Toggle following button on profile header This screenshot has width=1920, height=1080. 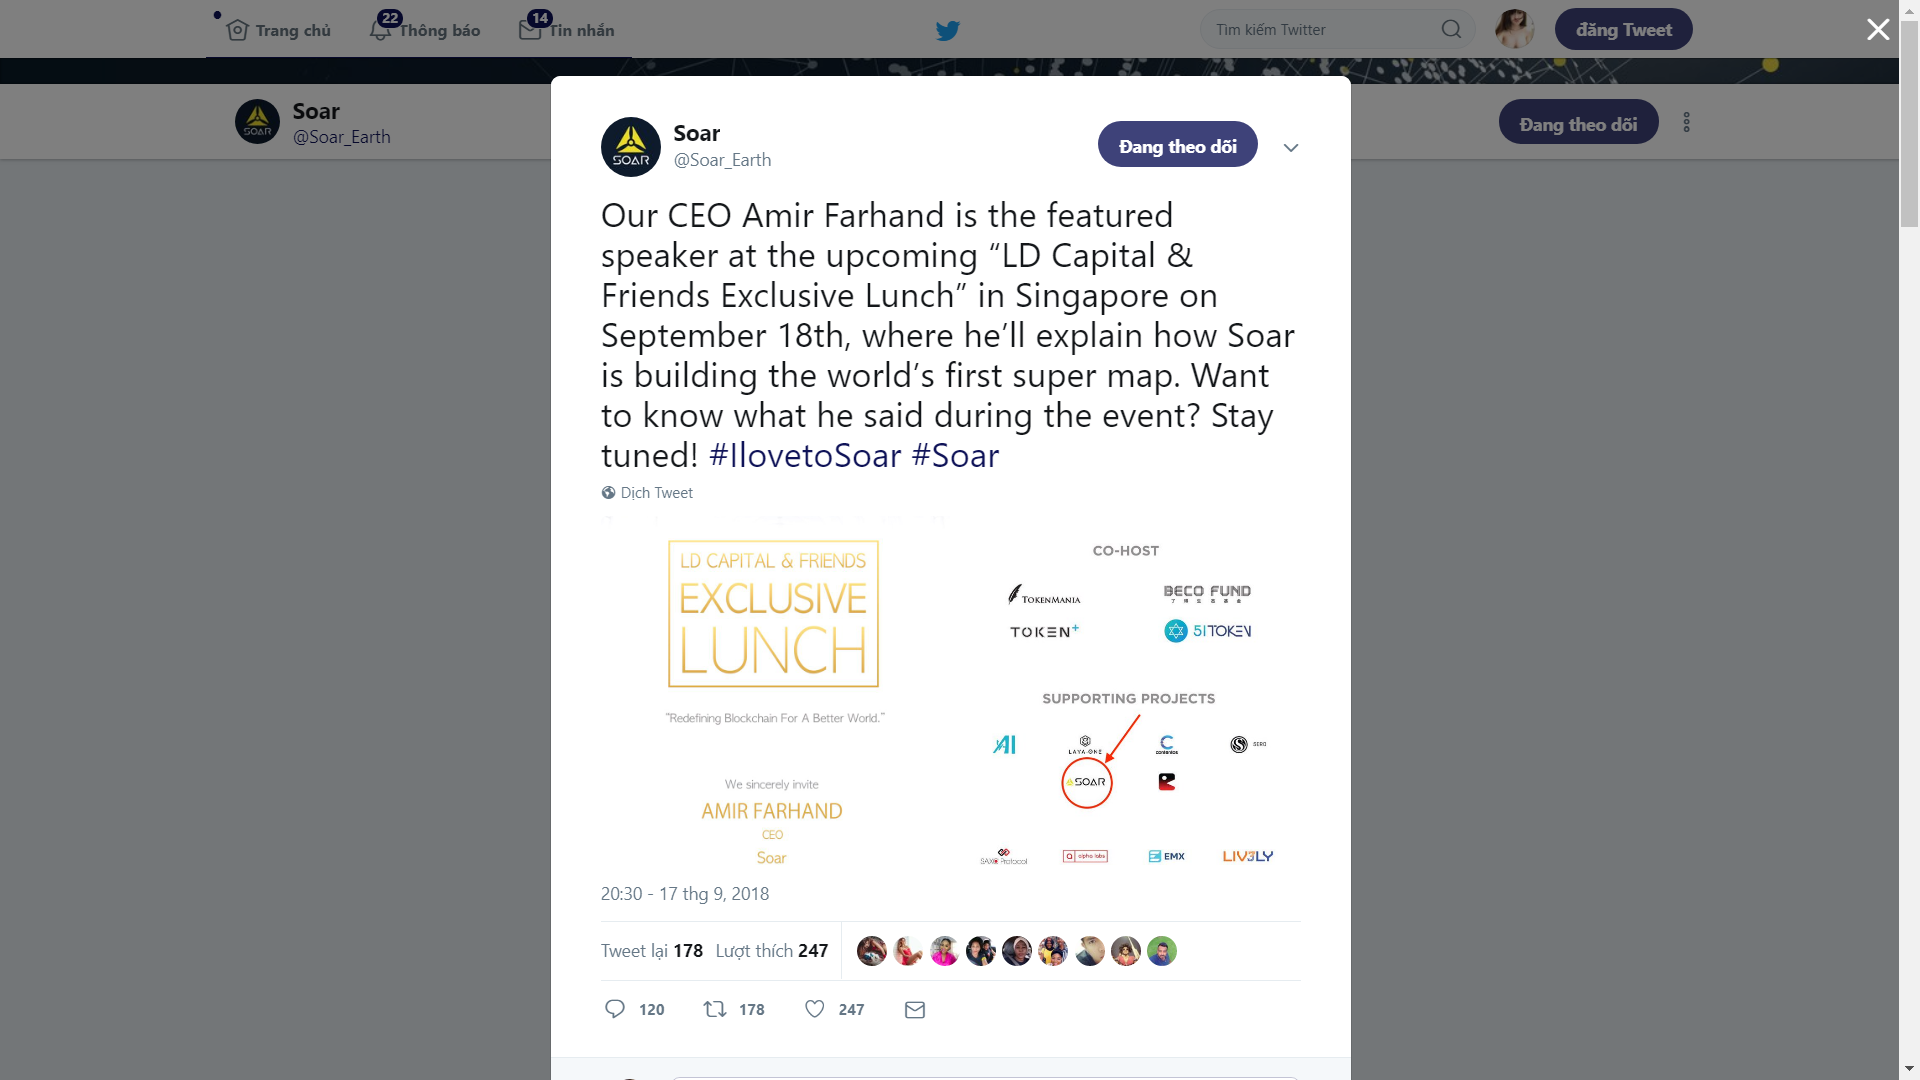click(1578, 123)
